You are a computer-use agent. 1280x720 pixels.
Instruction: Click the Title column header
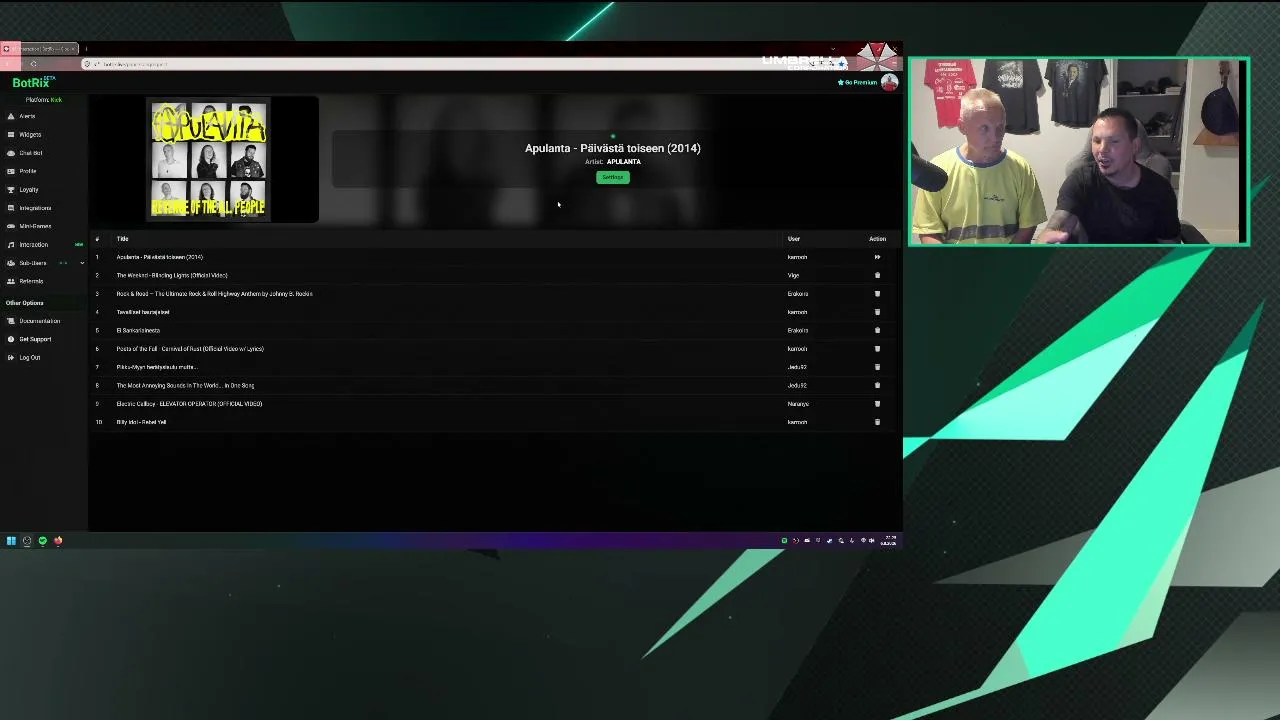pyautogui.click(x=122, y=239)
